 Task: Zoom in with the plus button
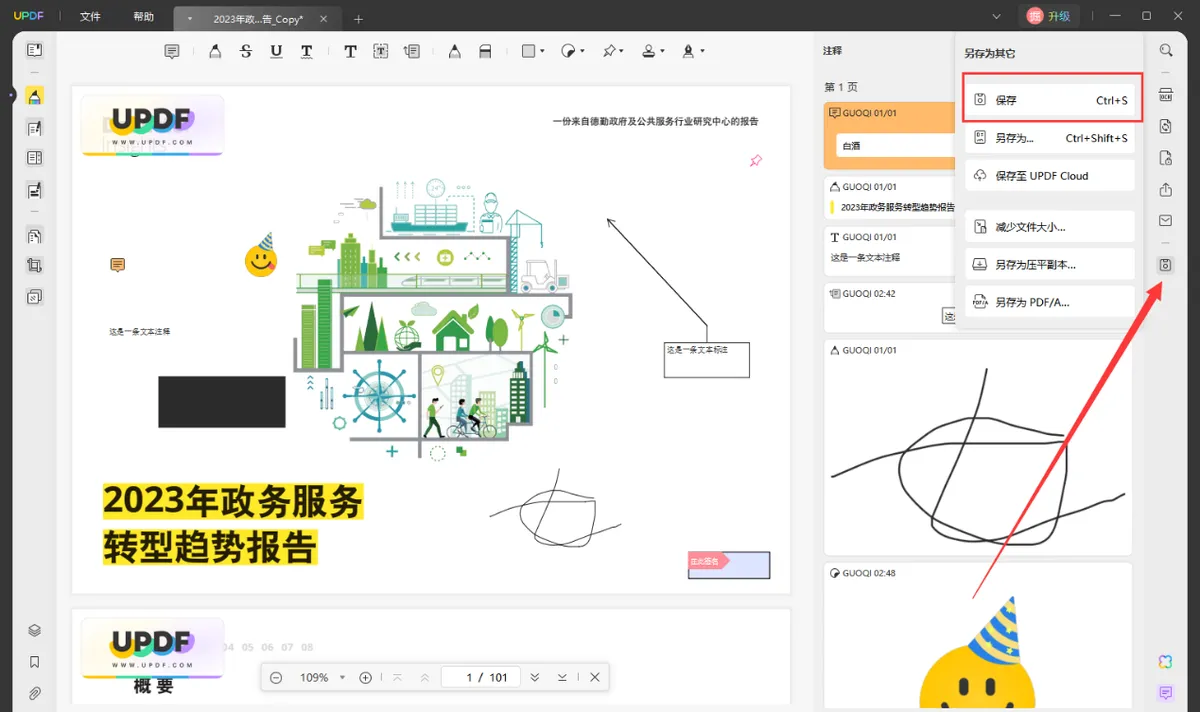[366, 678]
